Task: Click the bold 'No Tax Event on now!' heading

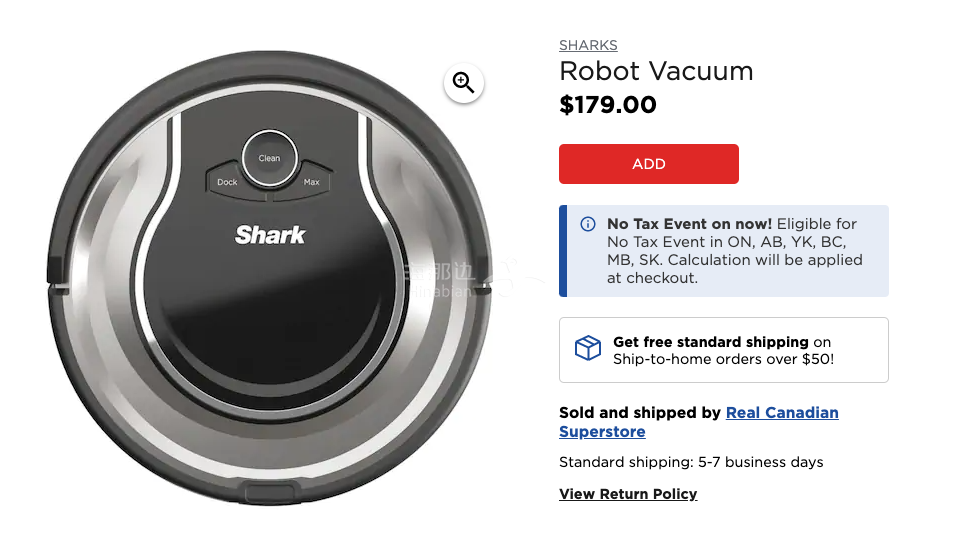Action: tap(689, 224)
